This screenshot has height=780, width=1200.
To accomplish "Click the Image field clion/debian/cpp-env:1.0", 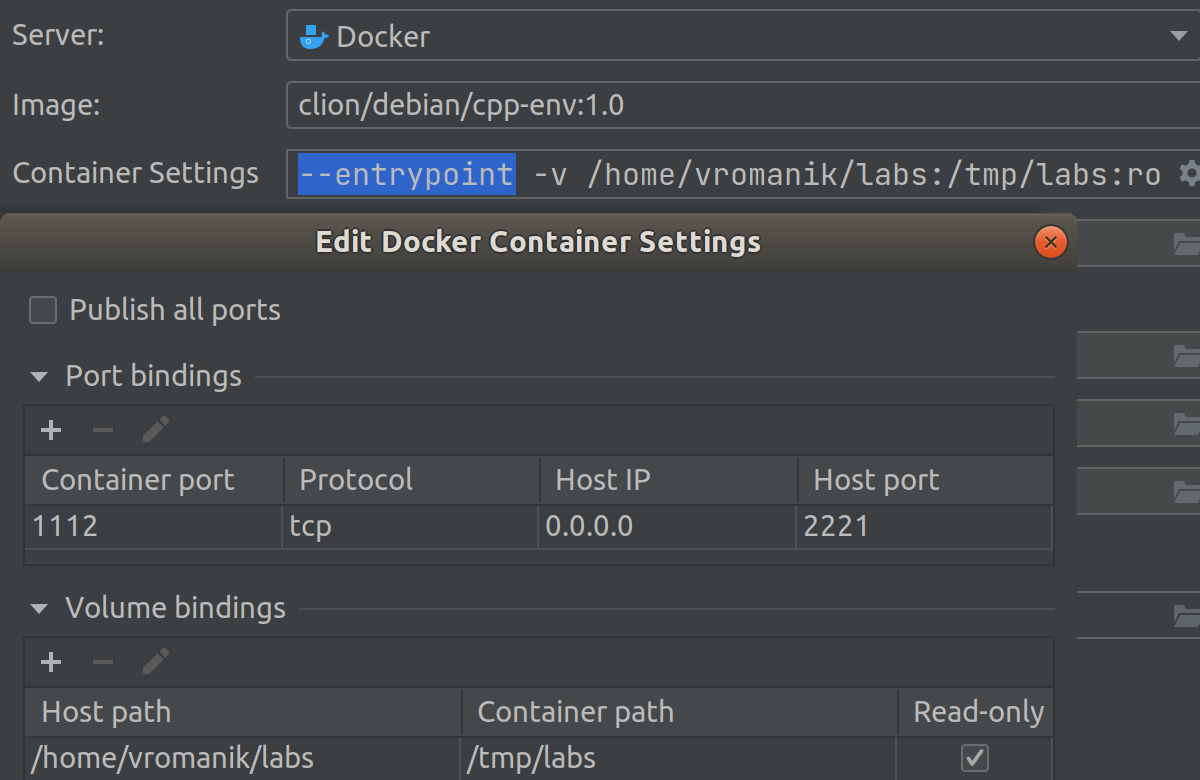I will (x=743, y=105).
